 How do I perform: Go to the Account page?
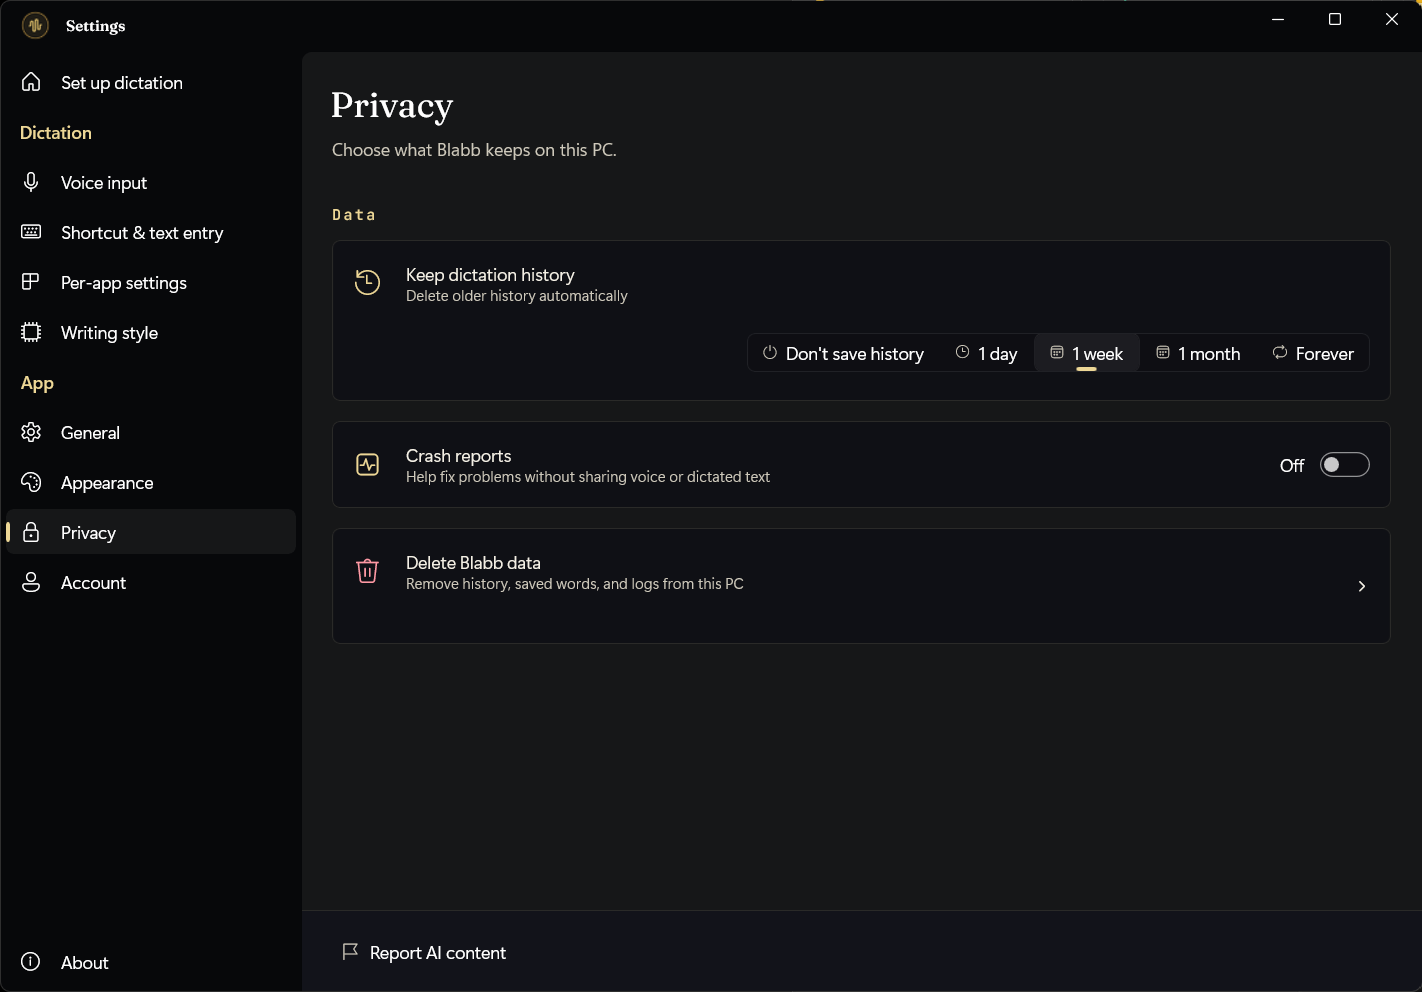click(x=151, y=582)
